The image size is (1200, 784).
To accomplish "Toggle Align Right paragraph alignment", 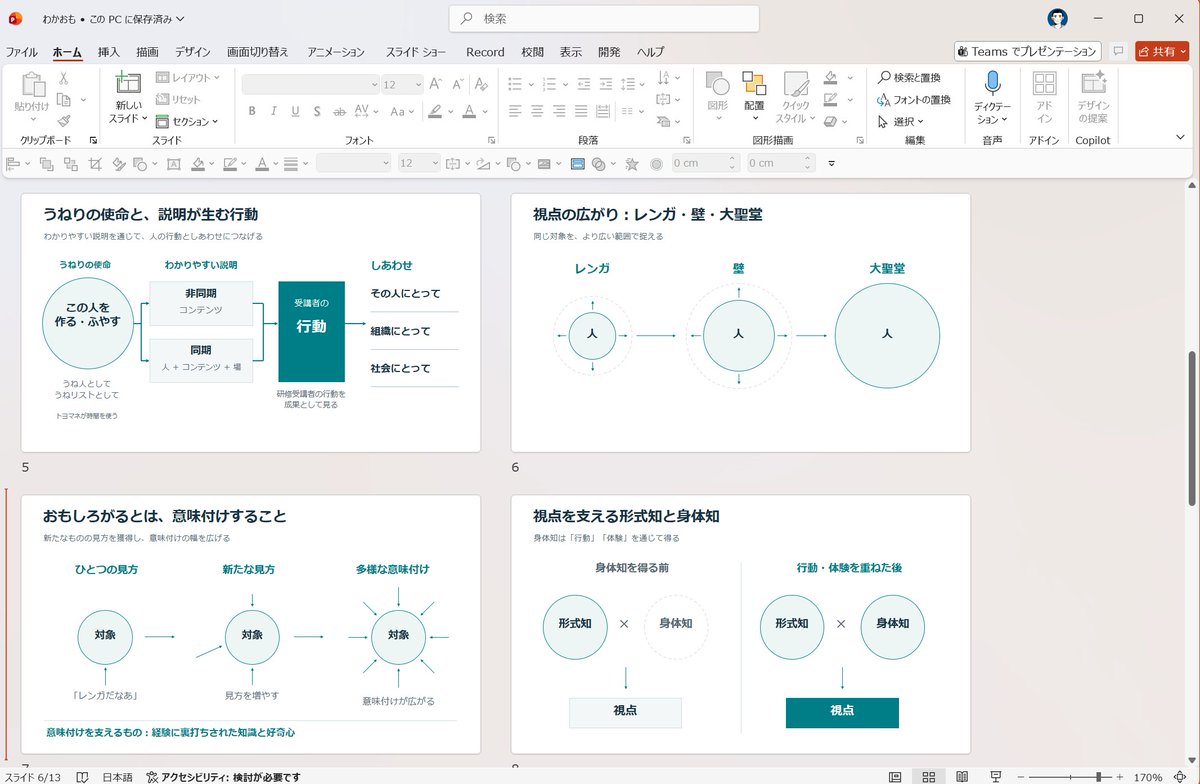I will coord(559,111).
